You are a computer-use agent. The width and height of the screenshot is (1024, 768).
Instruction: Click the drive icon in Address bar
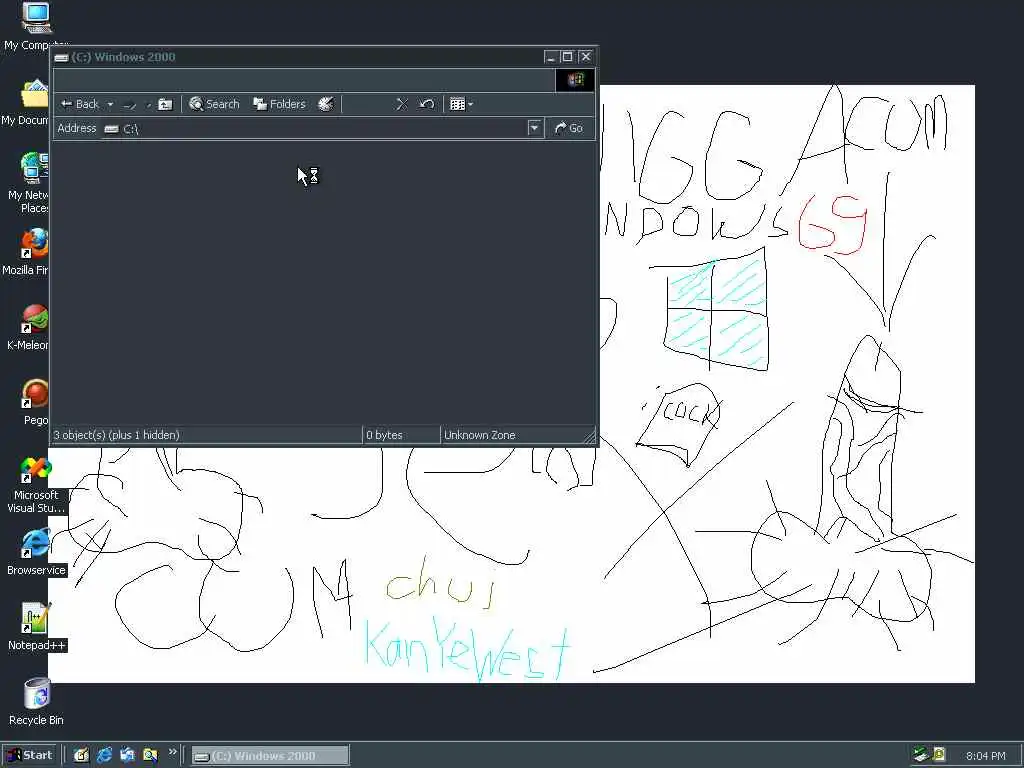pos(112,129)
